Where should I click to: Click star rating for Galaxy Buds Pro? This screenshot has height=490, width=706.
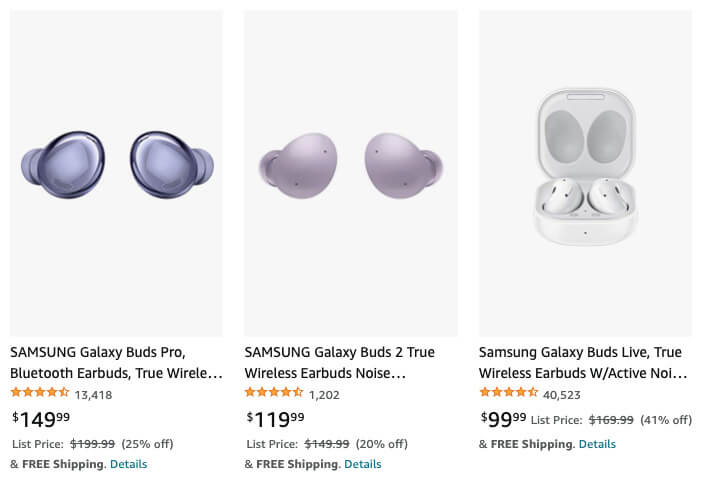(x=40, y=393)
